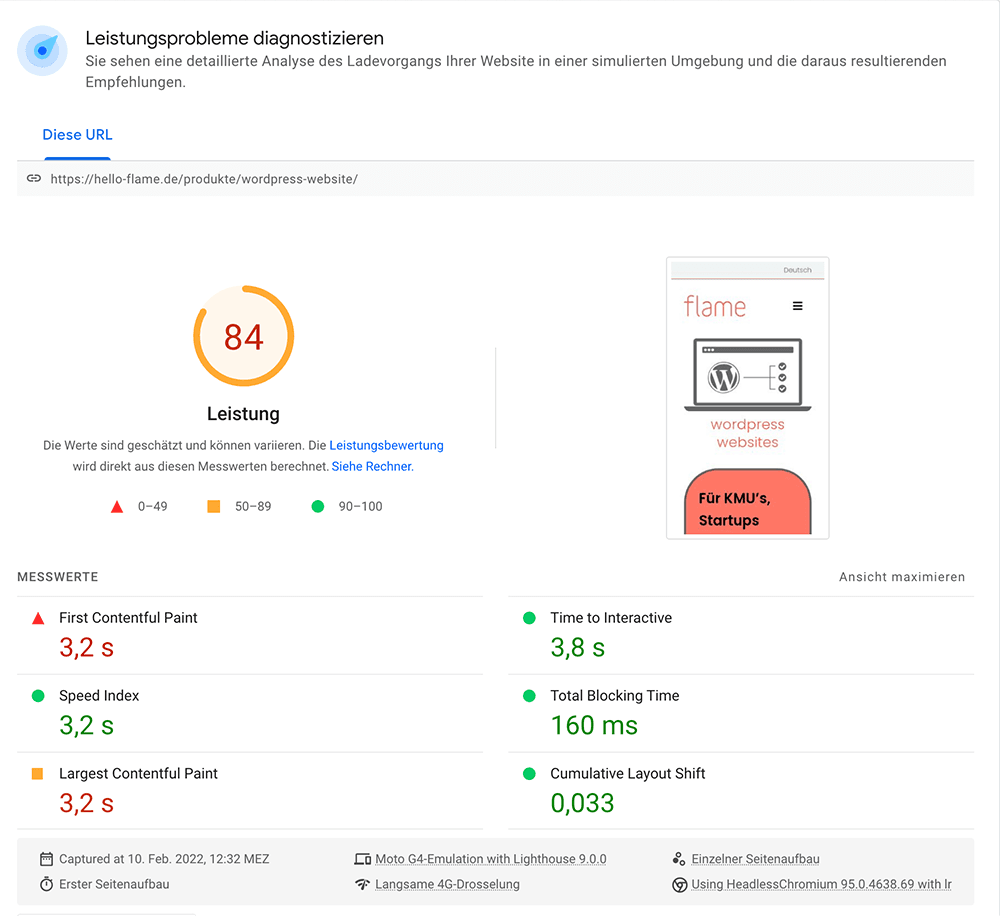Click the Largest Contentful Paint label
This screenshot has height=916, width=1000.
coord(138,774)
